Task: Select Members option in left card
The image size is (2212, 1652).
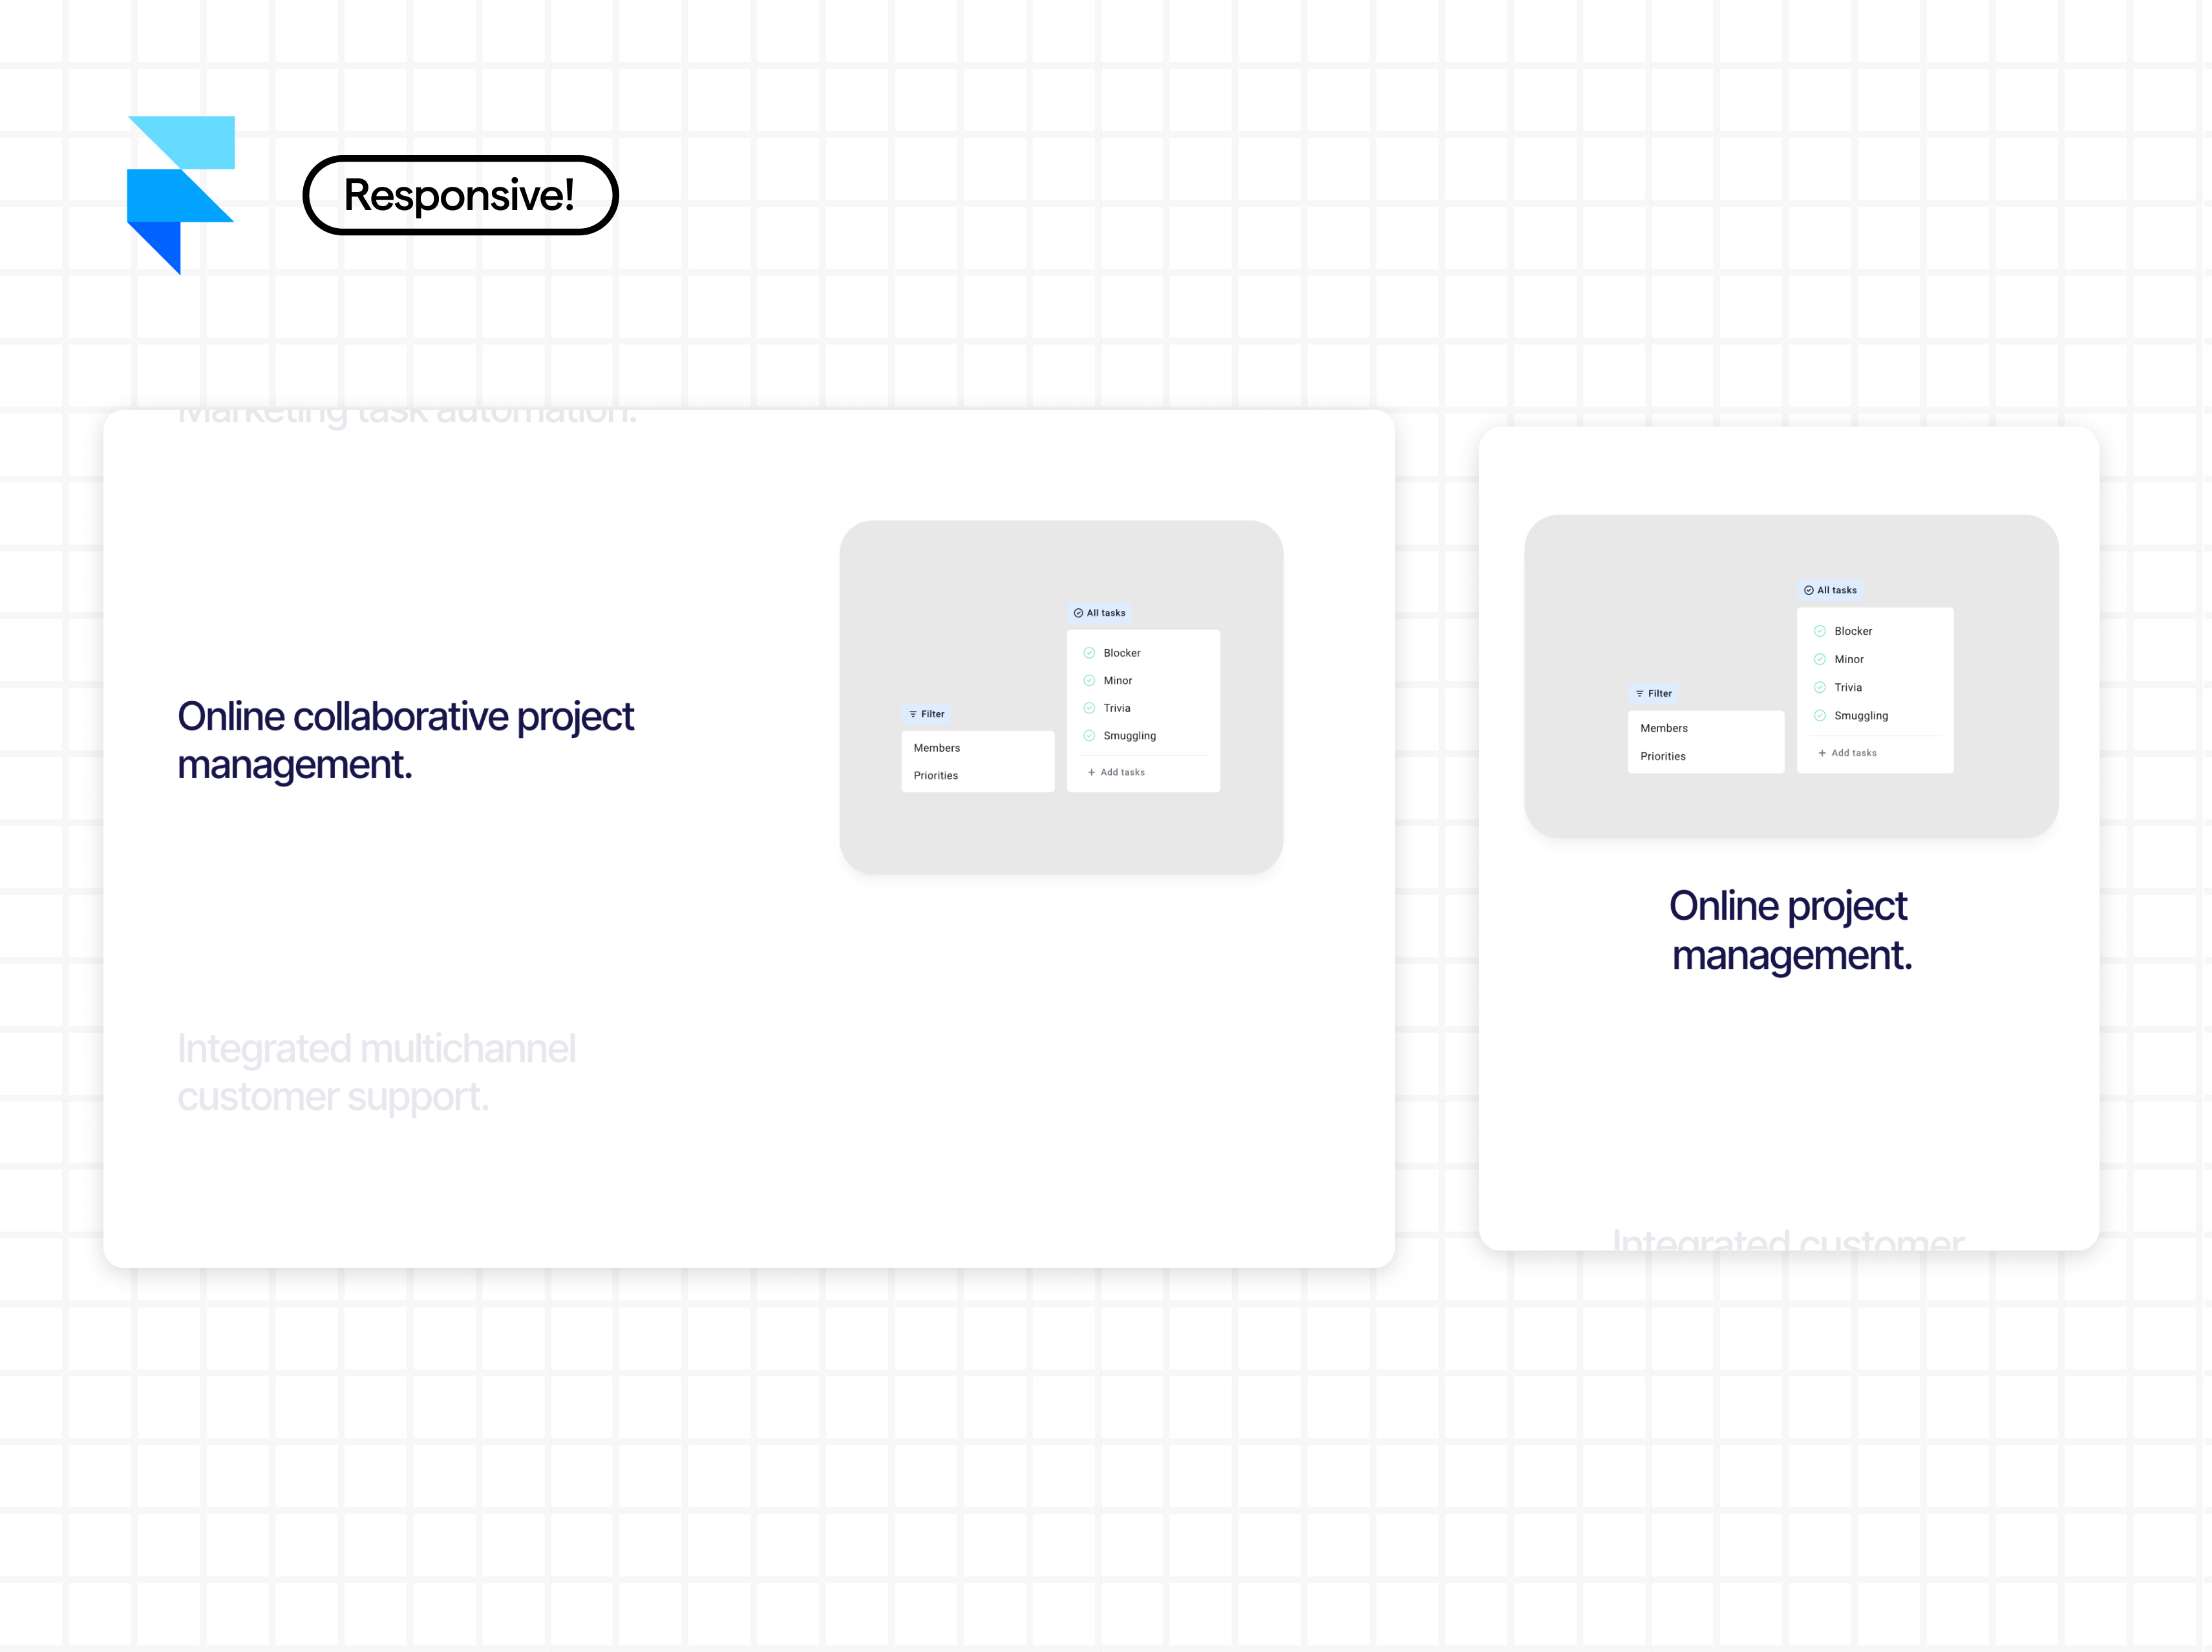Action: coord(937,748)
